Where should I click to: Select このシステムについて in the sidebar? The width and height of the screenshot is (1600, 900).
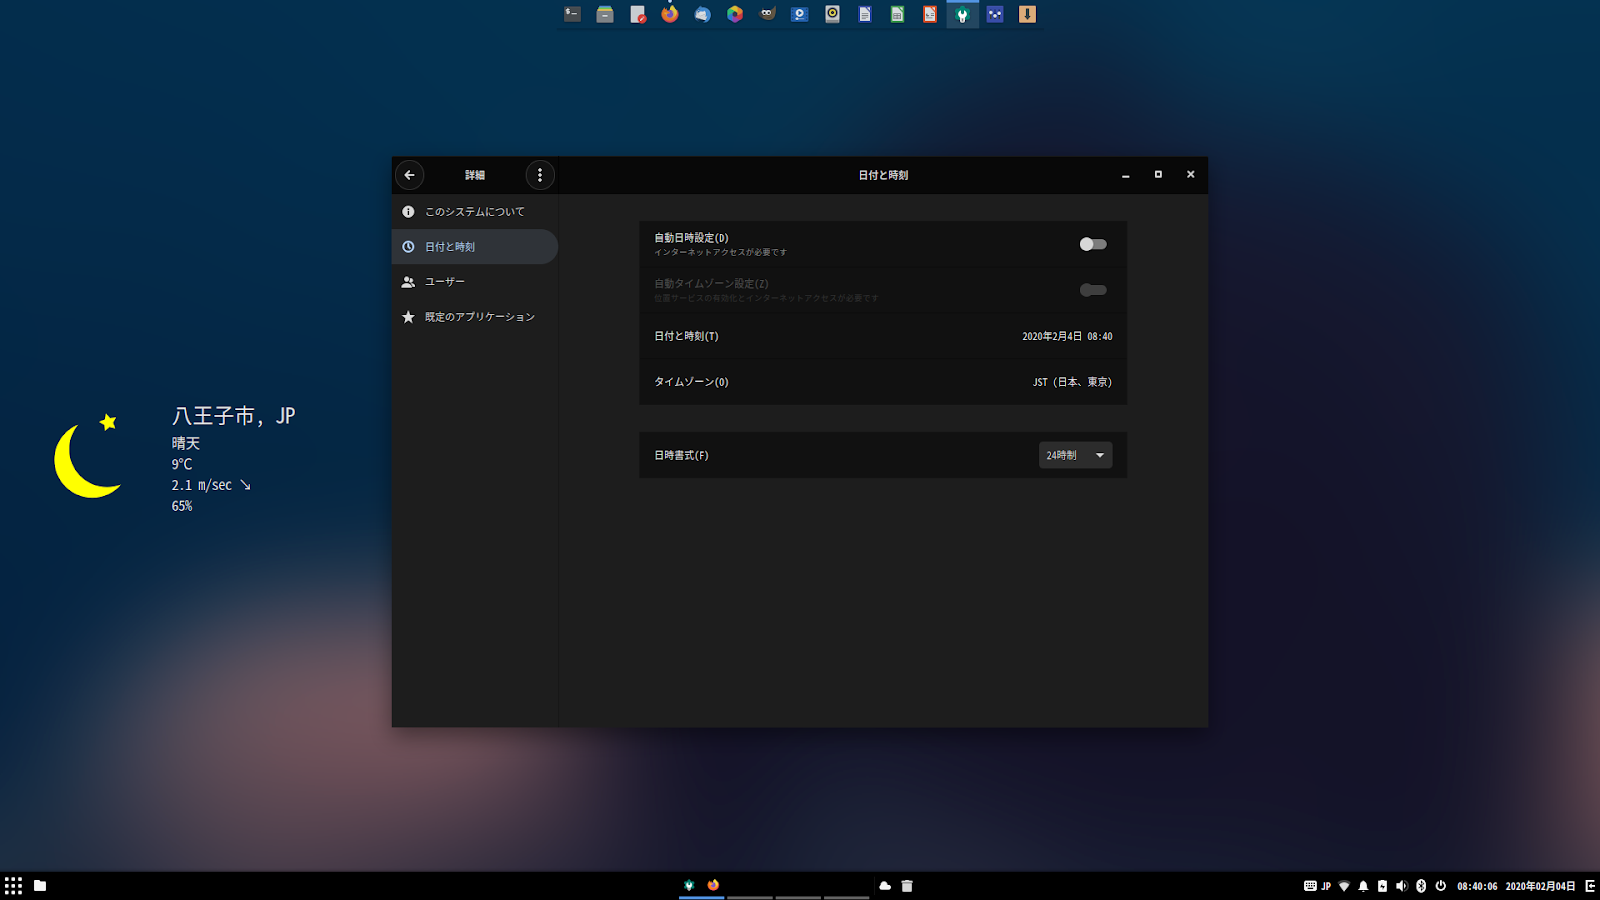tap(475, 212)
